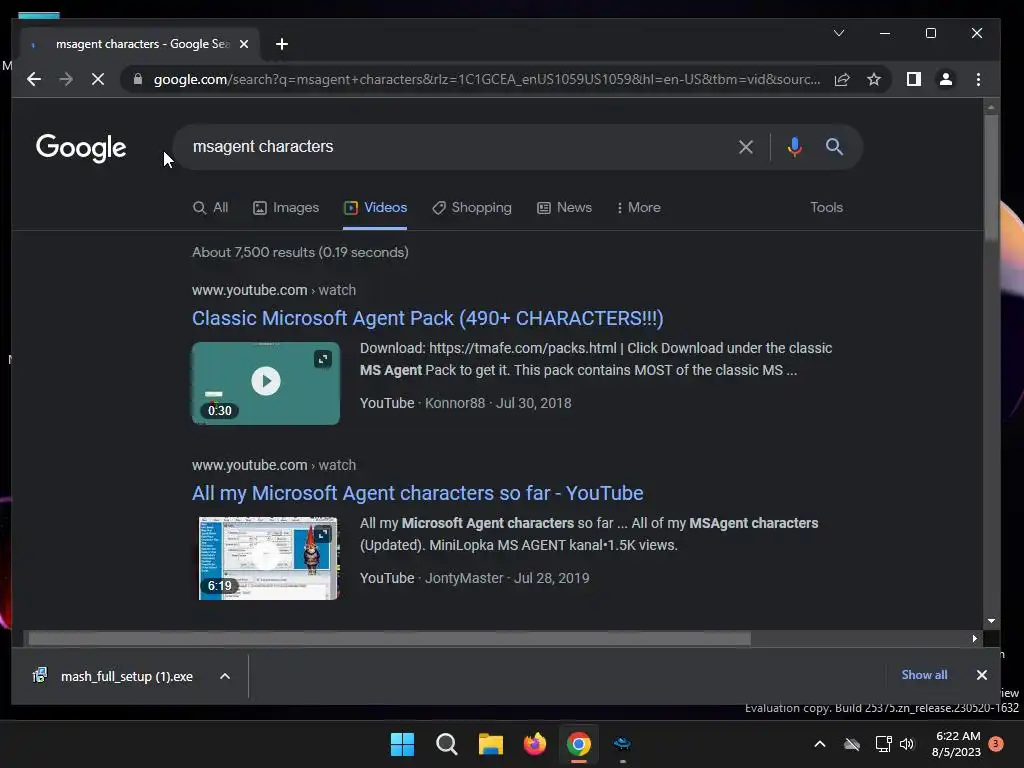Switch to News results tab

[x=564, y=208]
